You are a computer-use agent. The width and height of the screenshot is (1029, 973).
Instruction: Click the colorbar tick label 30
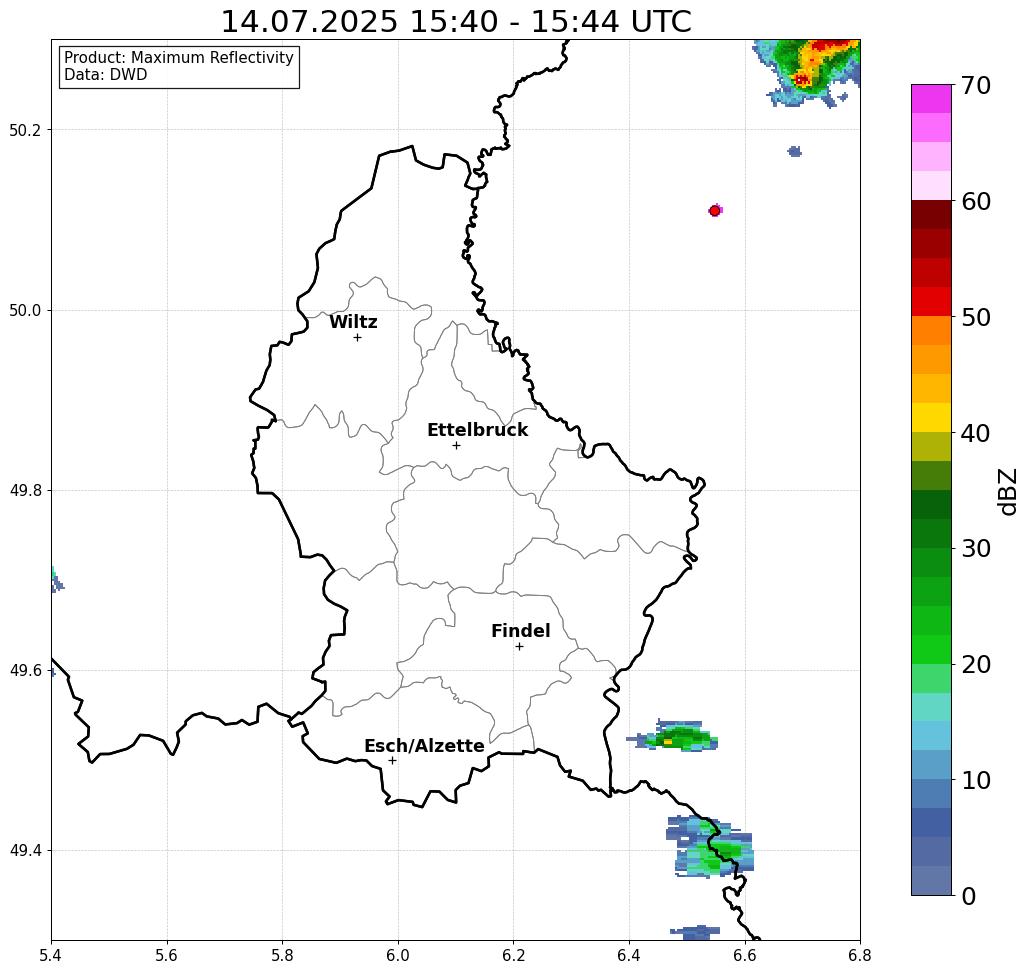976,549
